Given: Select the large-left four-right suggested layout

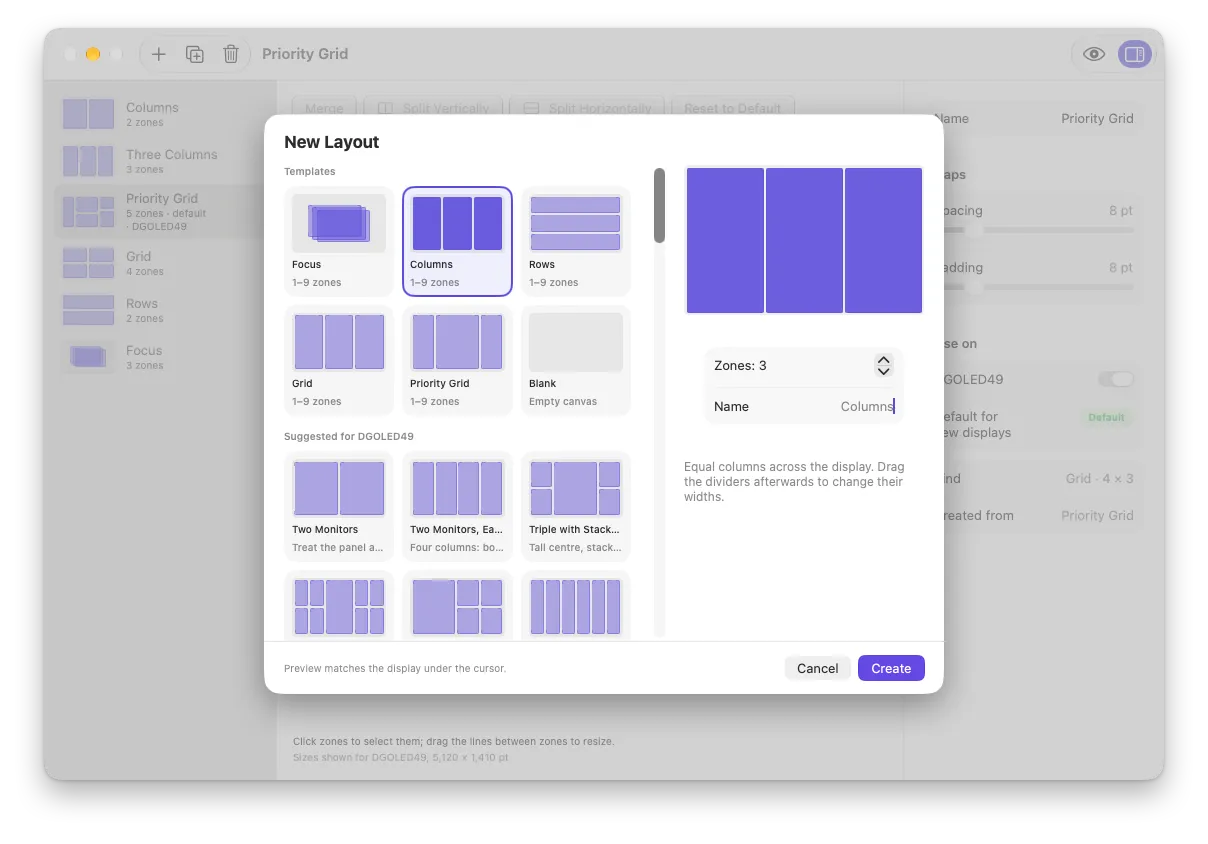Looking at the screenshot, I should [457, 606].
